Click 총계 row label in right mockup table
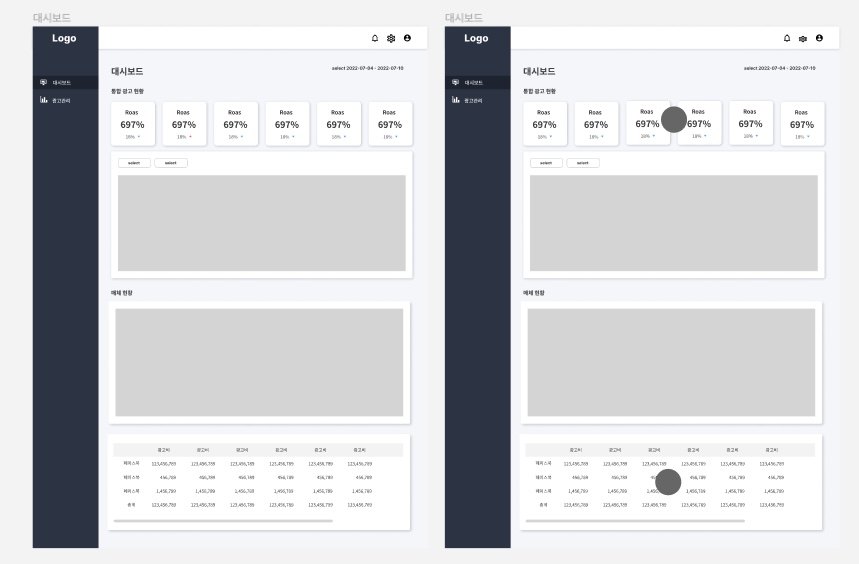859x564 pixels. pyautogui.click(x=543, y=505)
